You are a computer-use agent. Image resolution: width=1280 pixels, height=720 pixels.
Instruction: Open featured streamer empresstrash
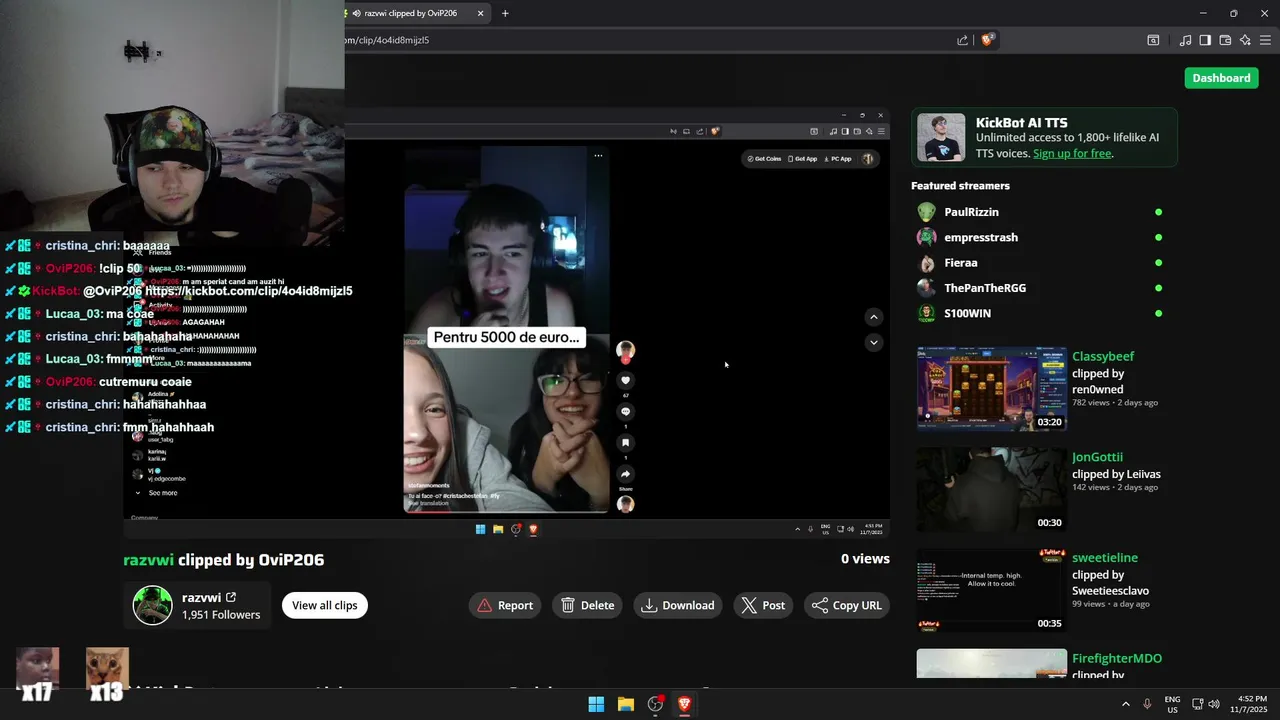point(981,237)
